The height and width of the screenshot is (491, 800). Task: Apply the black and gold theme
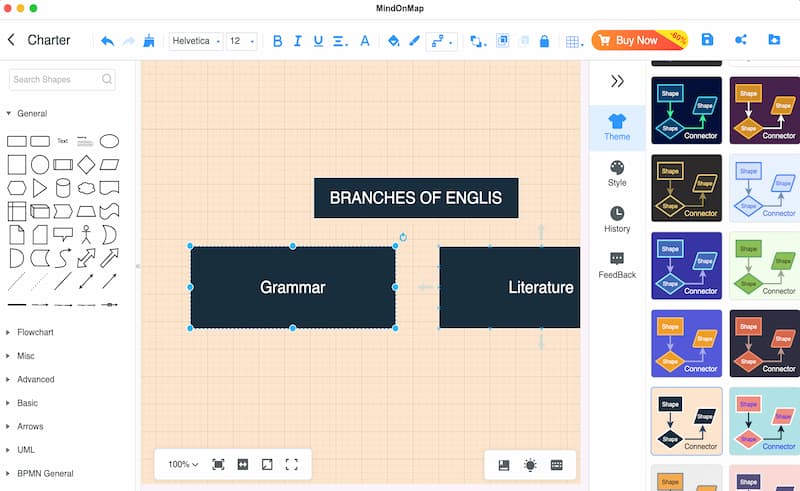coord(687,188)
